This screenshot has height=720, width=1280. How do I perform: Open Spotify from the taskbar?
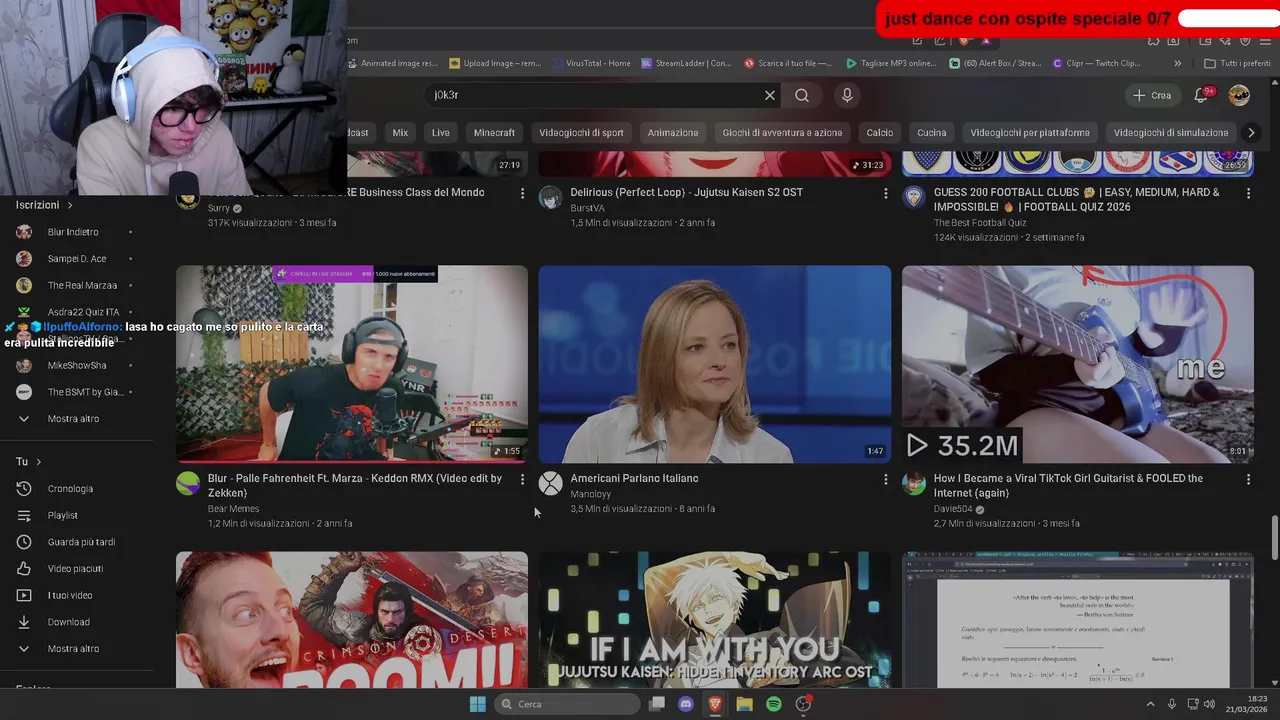pyautogui.click(x=773, y=704)
